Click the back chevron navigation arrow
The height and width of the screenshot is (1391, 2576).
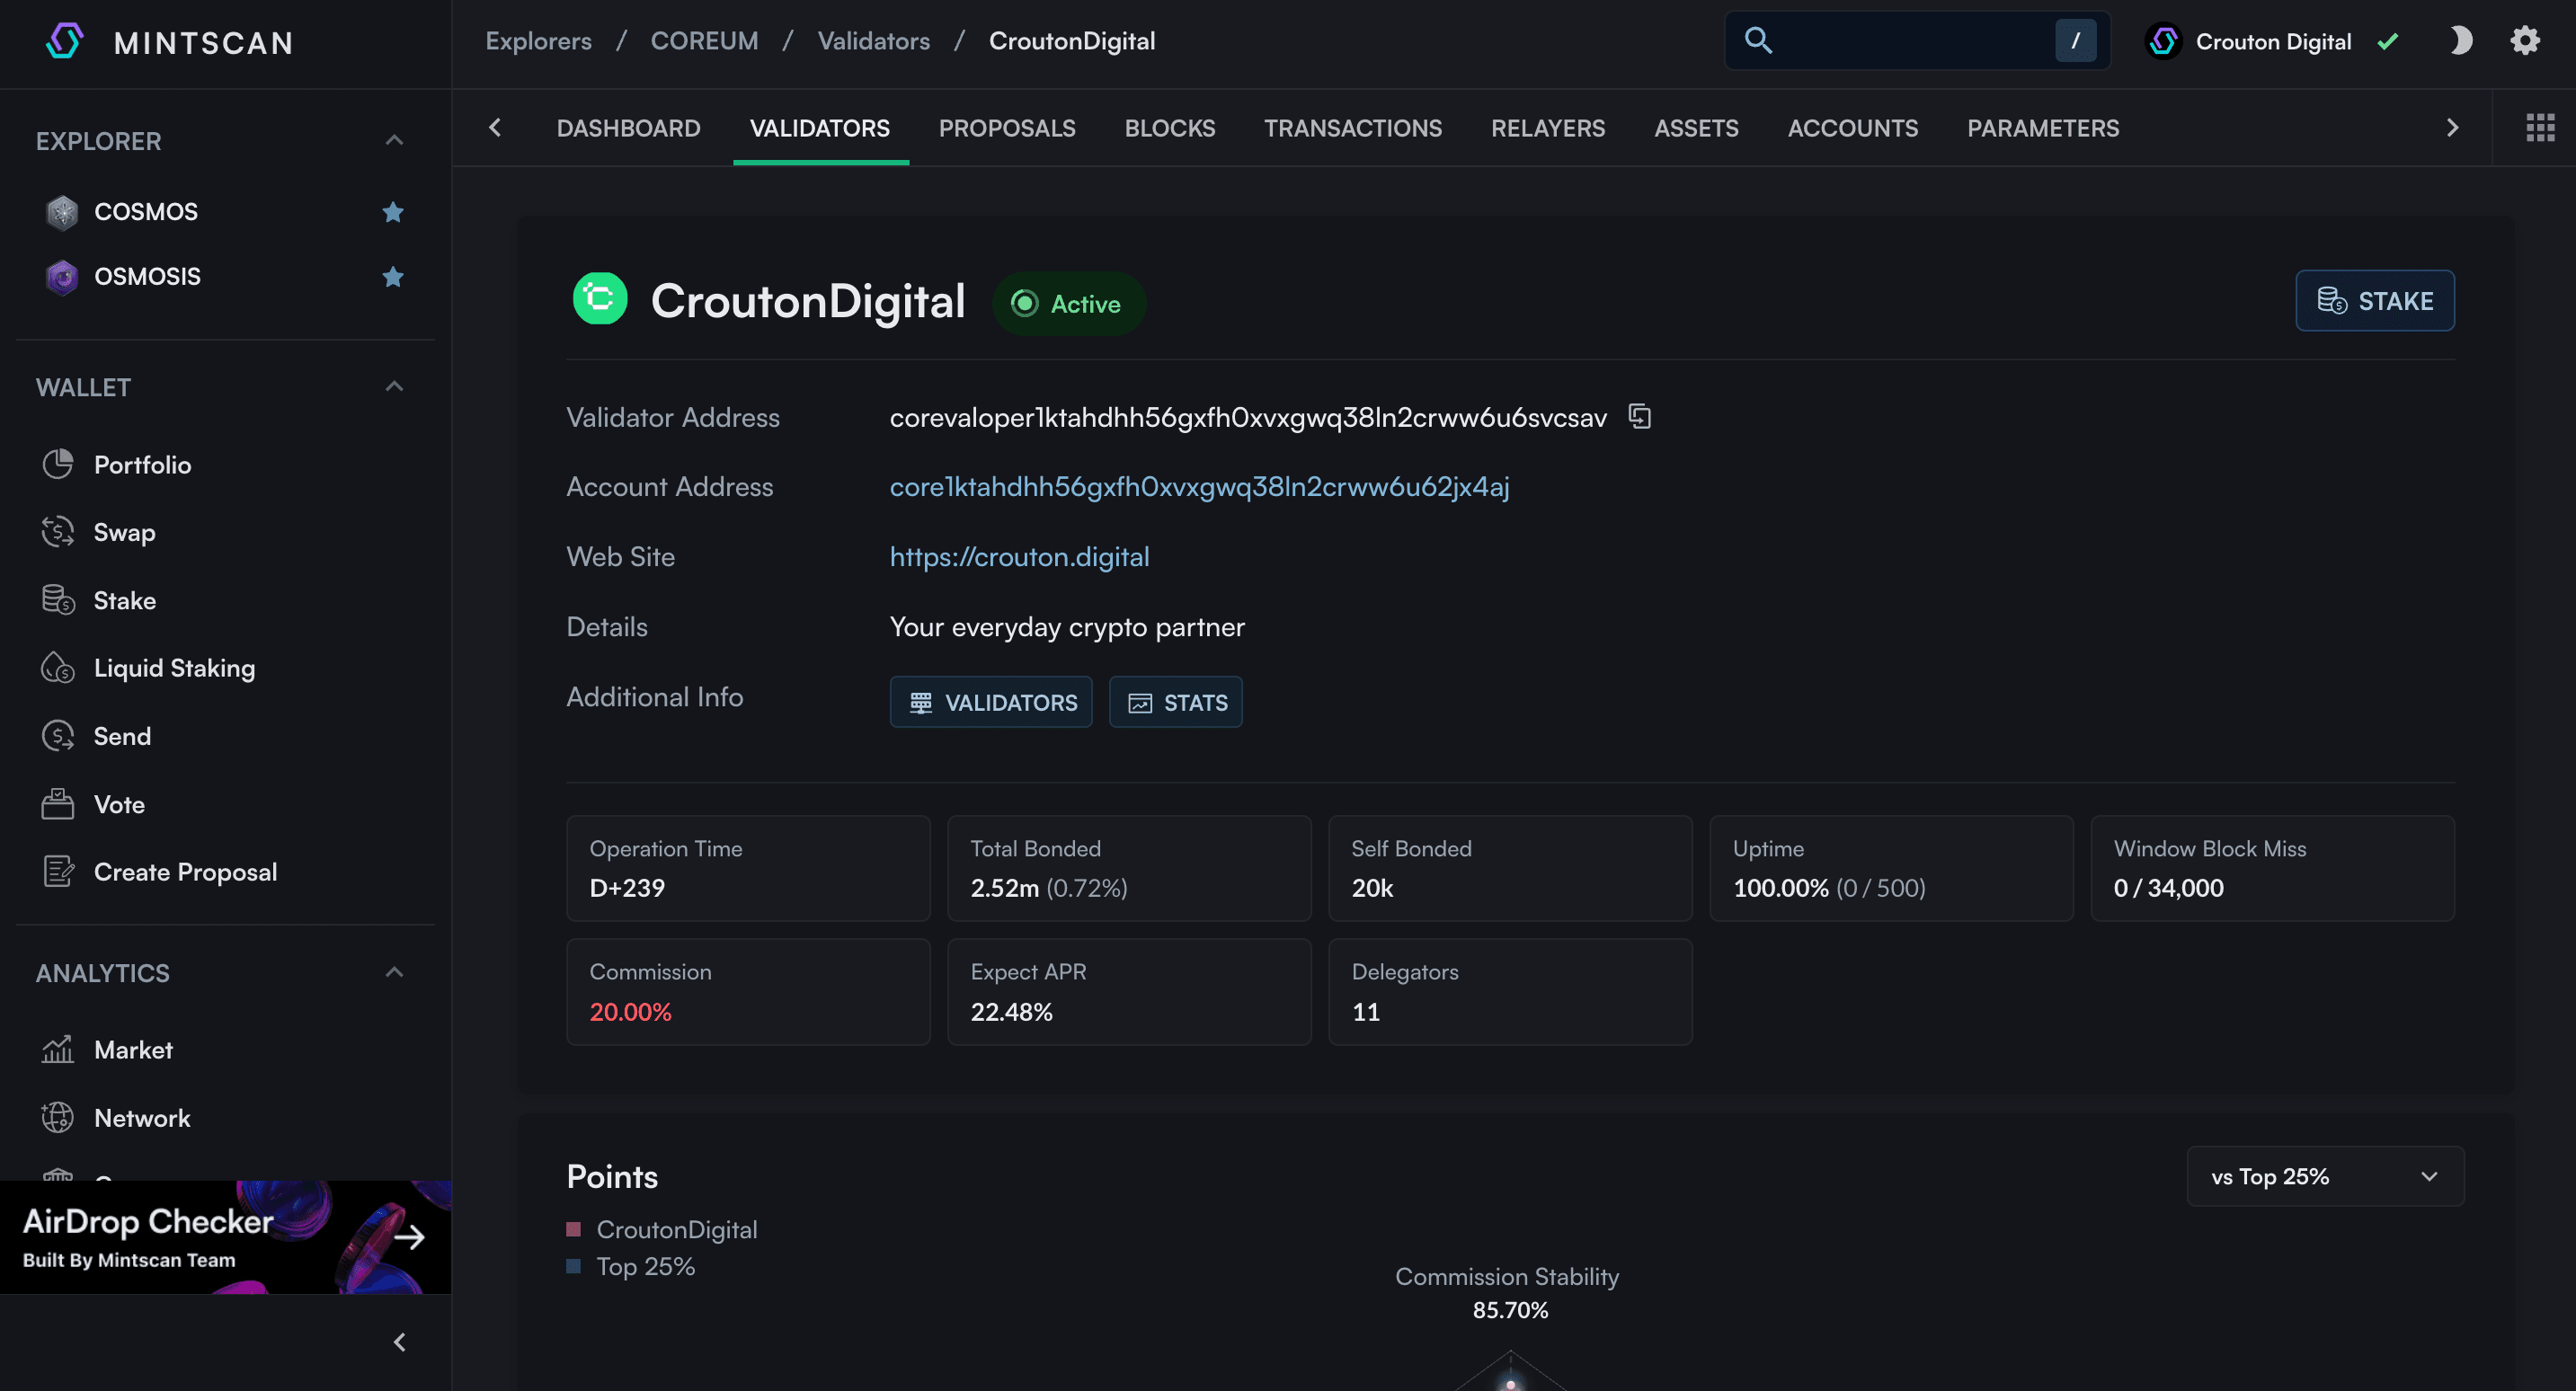495,127
